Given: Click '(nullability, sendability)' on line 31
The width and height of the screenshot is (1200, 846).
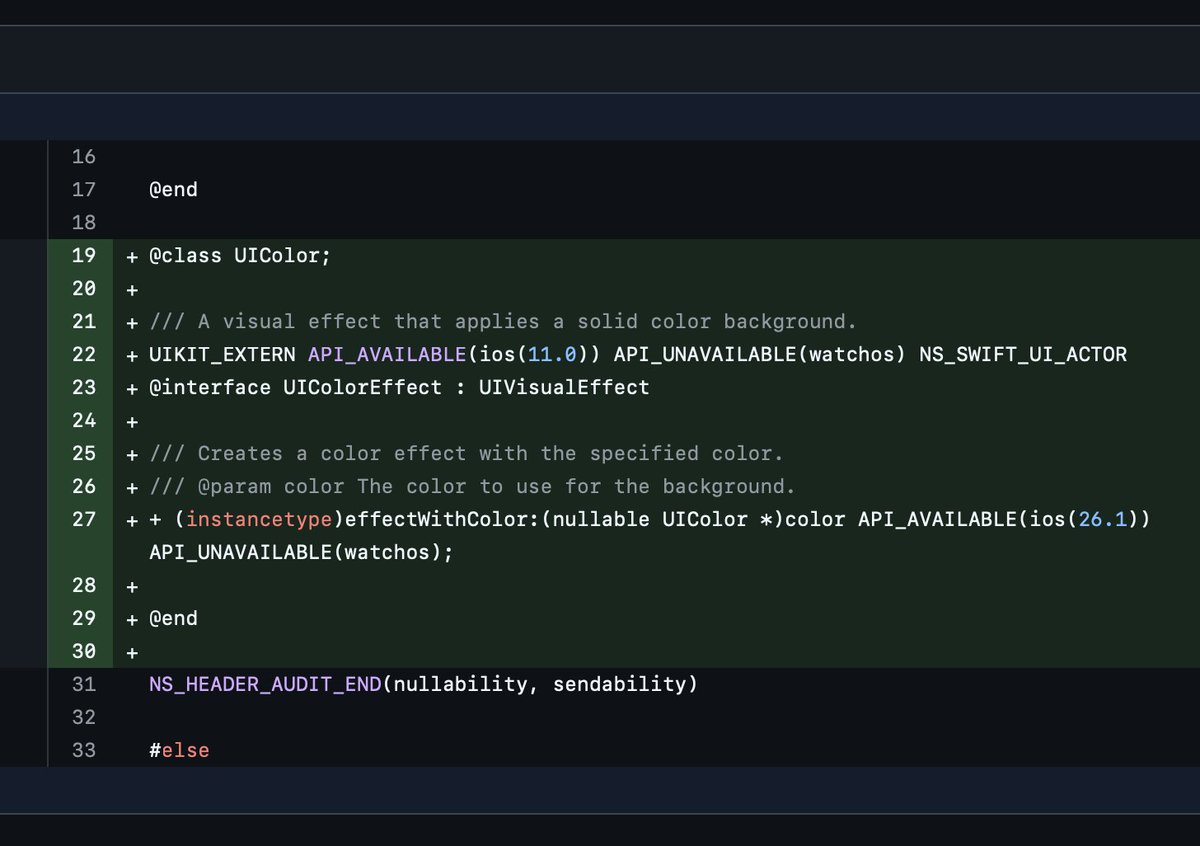Looking at the screenshot, I should [540, 685].
